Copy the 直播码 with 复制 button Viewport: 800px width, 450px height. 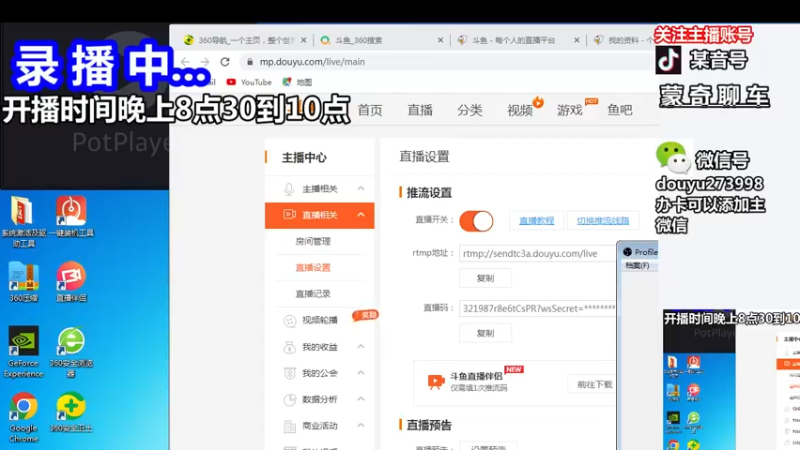(485, 333)
